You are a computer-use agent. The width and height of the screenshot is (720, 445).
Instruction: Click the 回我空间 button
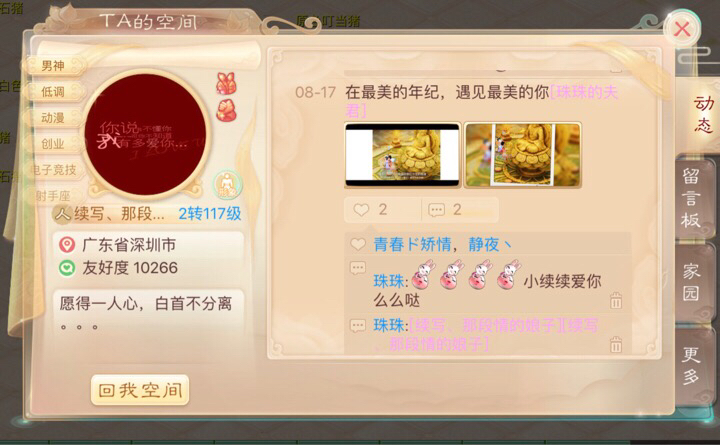[140, 390]
